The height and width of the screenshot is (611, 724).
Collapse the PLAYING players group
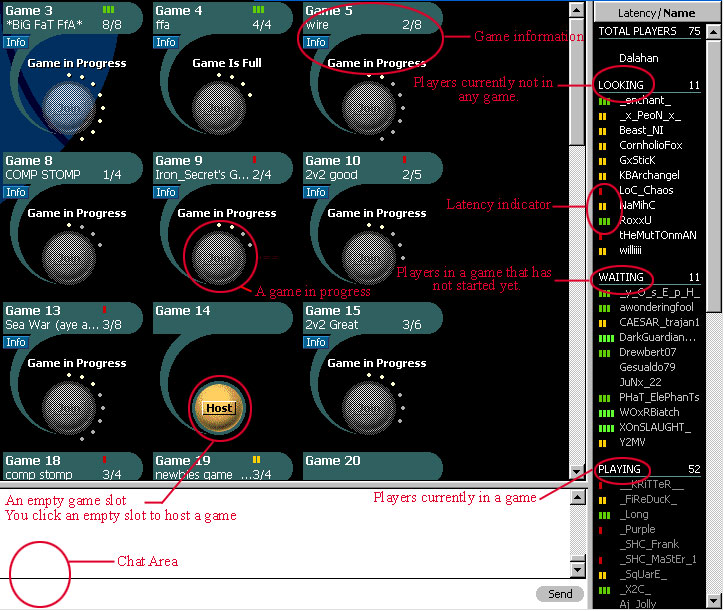(x=621, y=469)
